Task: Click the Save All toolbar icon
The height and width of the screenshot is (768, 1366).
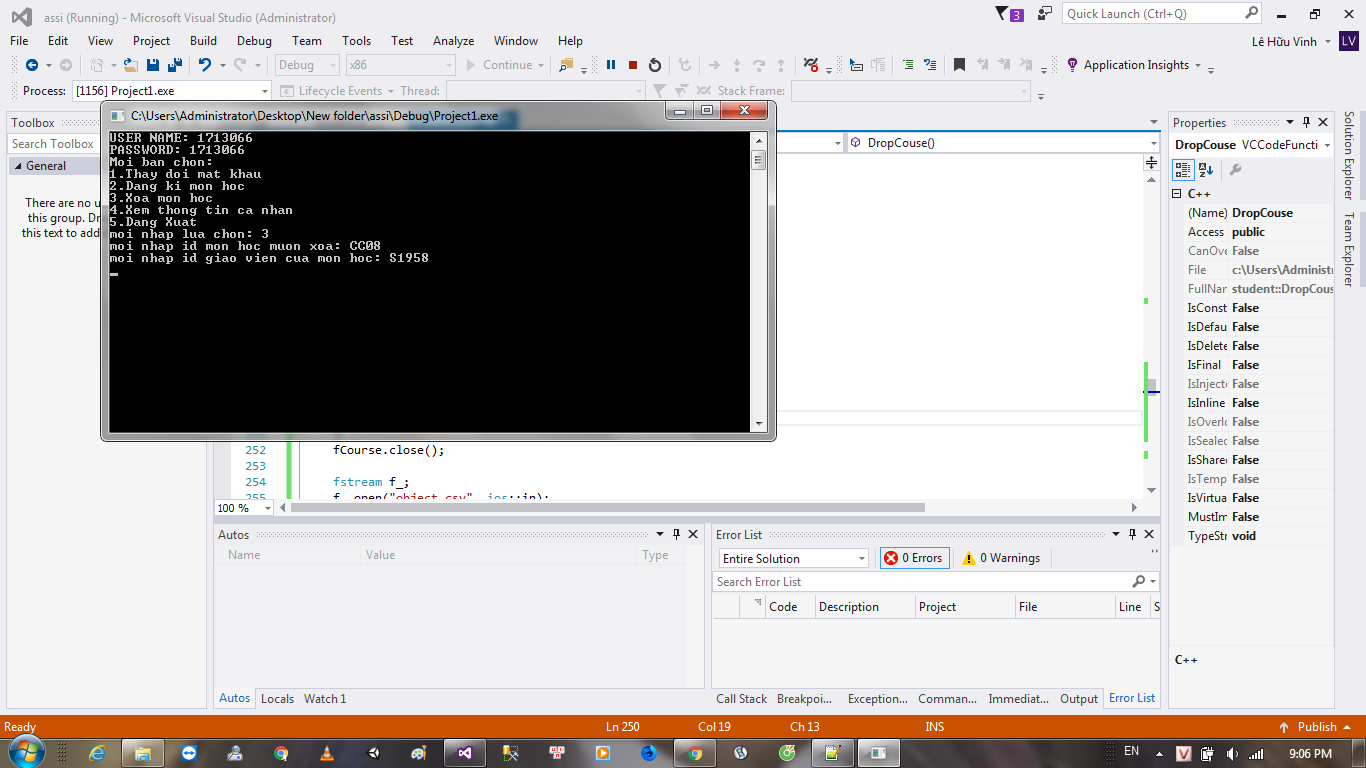Action: [x=174, y=65]
